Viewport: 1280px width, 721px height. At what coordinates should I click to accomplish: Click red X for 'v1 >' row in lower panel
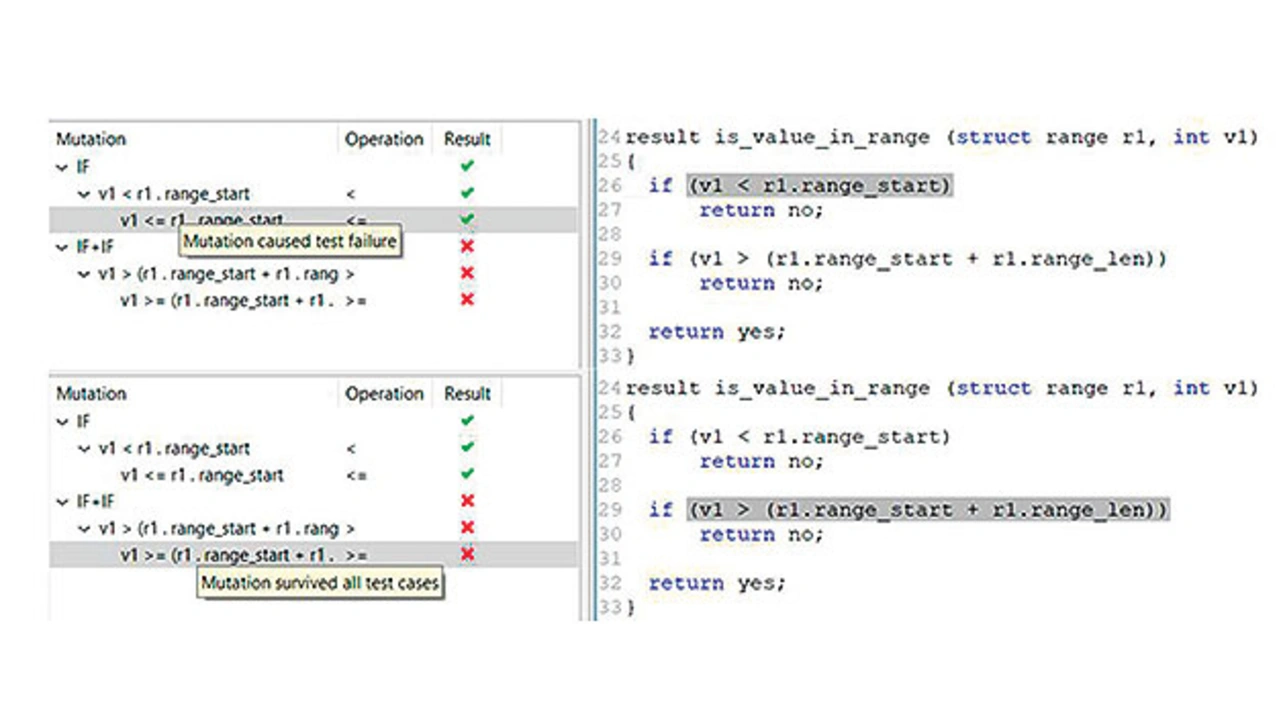467,527
